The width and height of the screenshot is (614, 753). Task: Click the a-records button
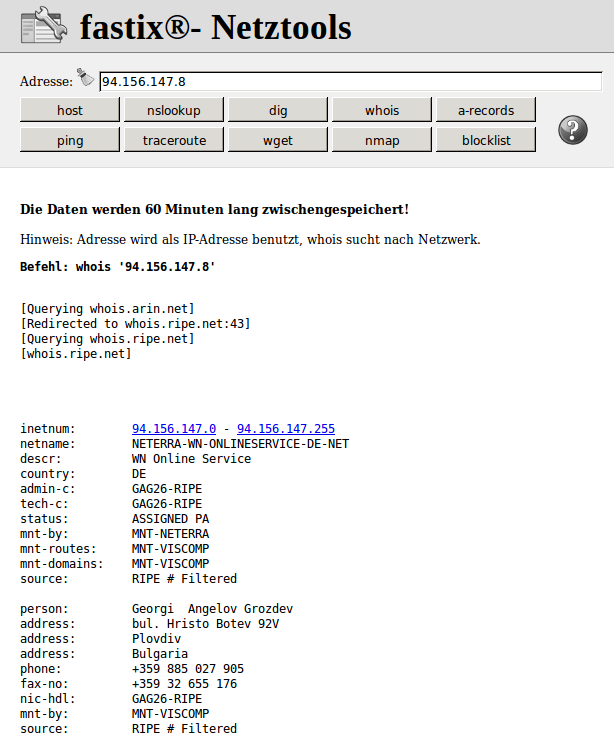(x=486, y=110)
